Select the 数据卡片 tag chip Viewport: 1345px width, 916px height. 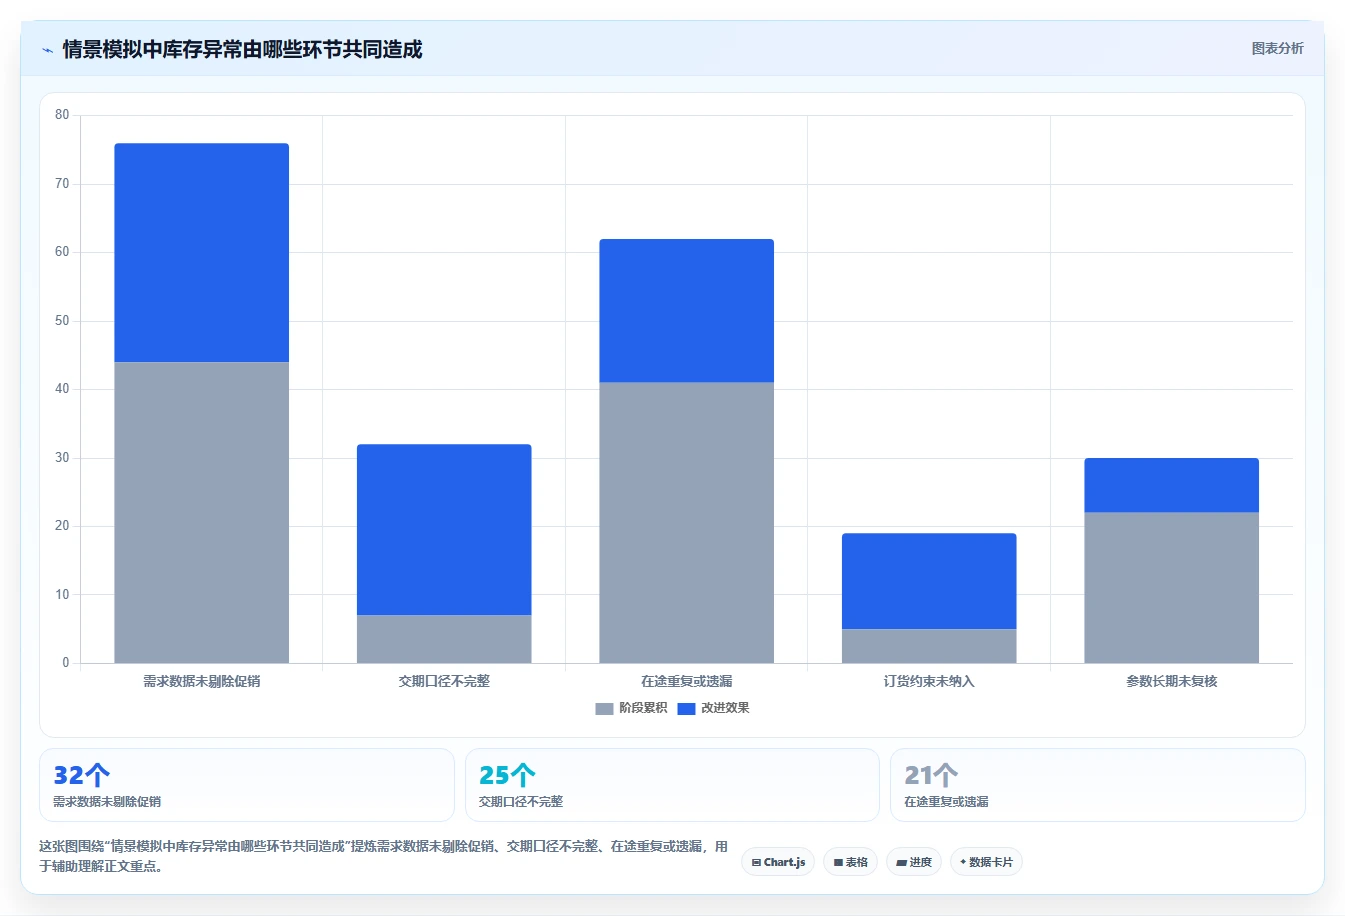click(x=986, y=862)
